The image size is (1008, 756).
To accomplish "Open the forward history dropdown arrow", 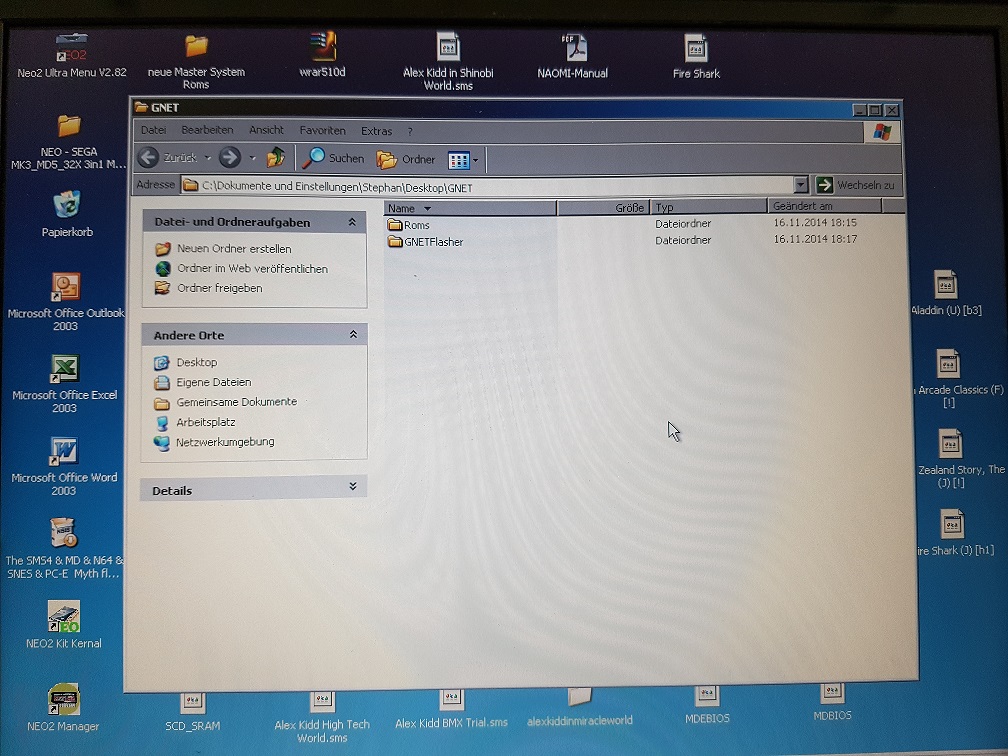I will pyautogui.click(x=253, y=158).
